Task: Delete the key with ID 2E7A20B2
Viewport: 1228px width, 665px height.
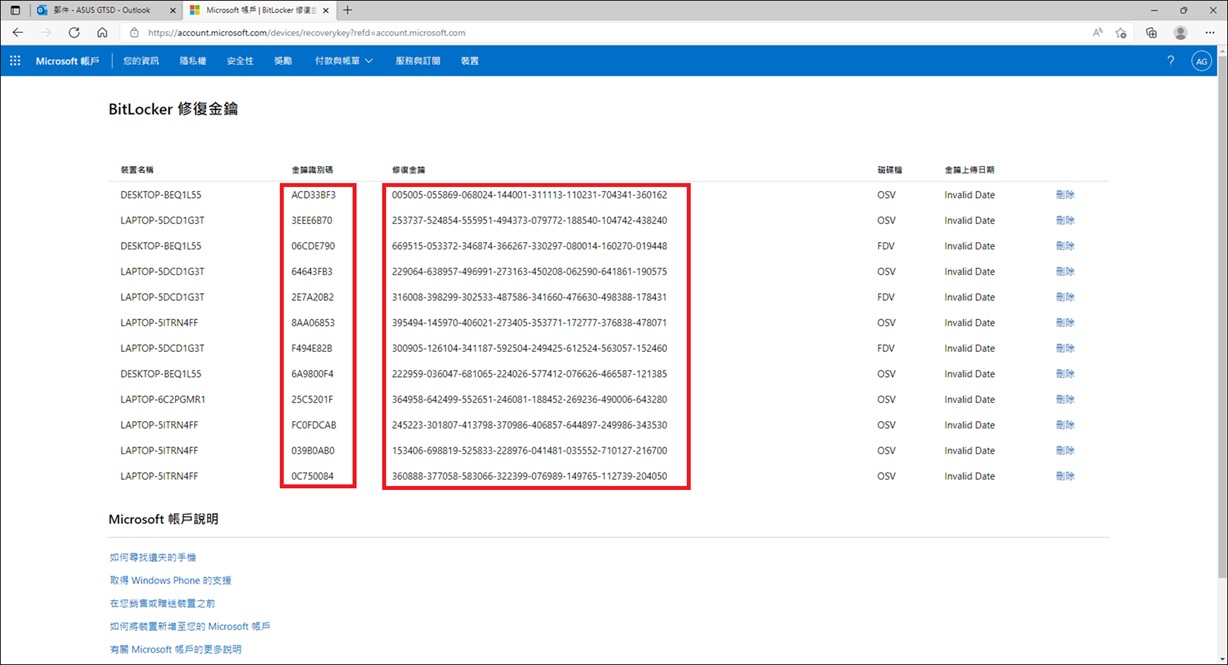Action: pyautogui.click(x=1065, y=297)
